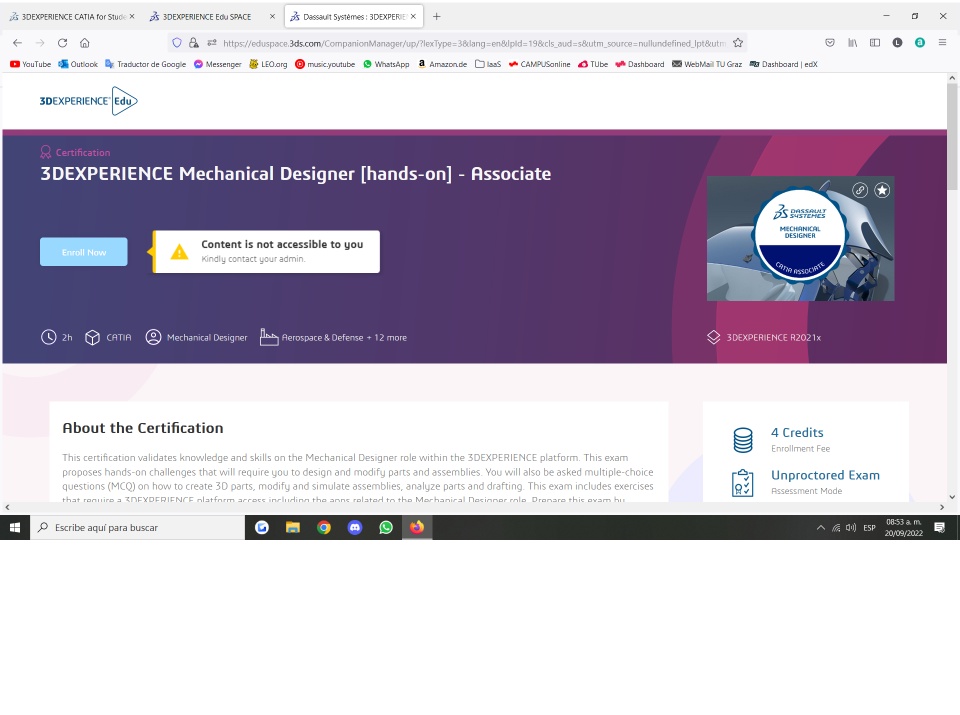Expand the '+ 12 more' industries link
960x715 pixels.
(x=387, y=337)
